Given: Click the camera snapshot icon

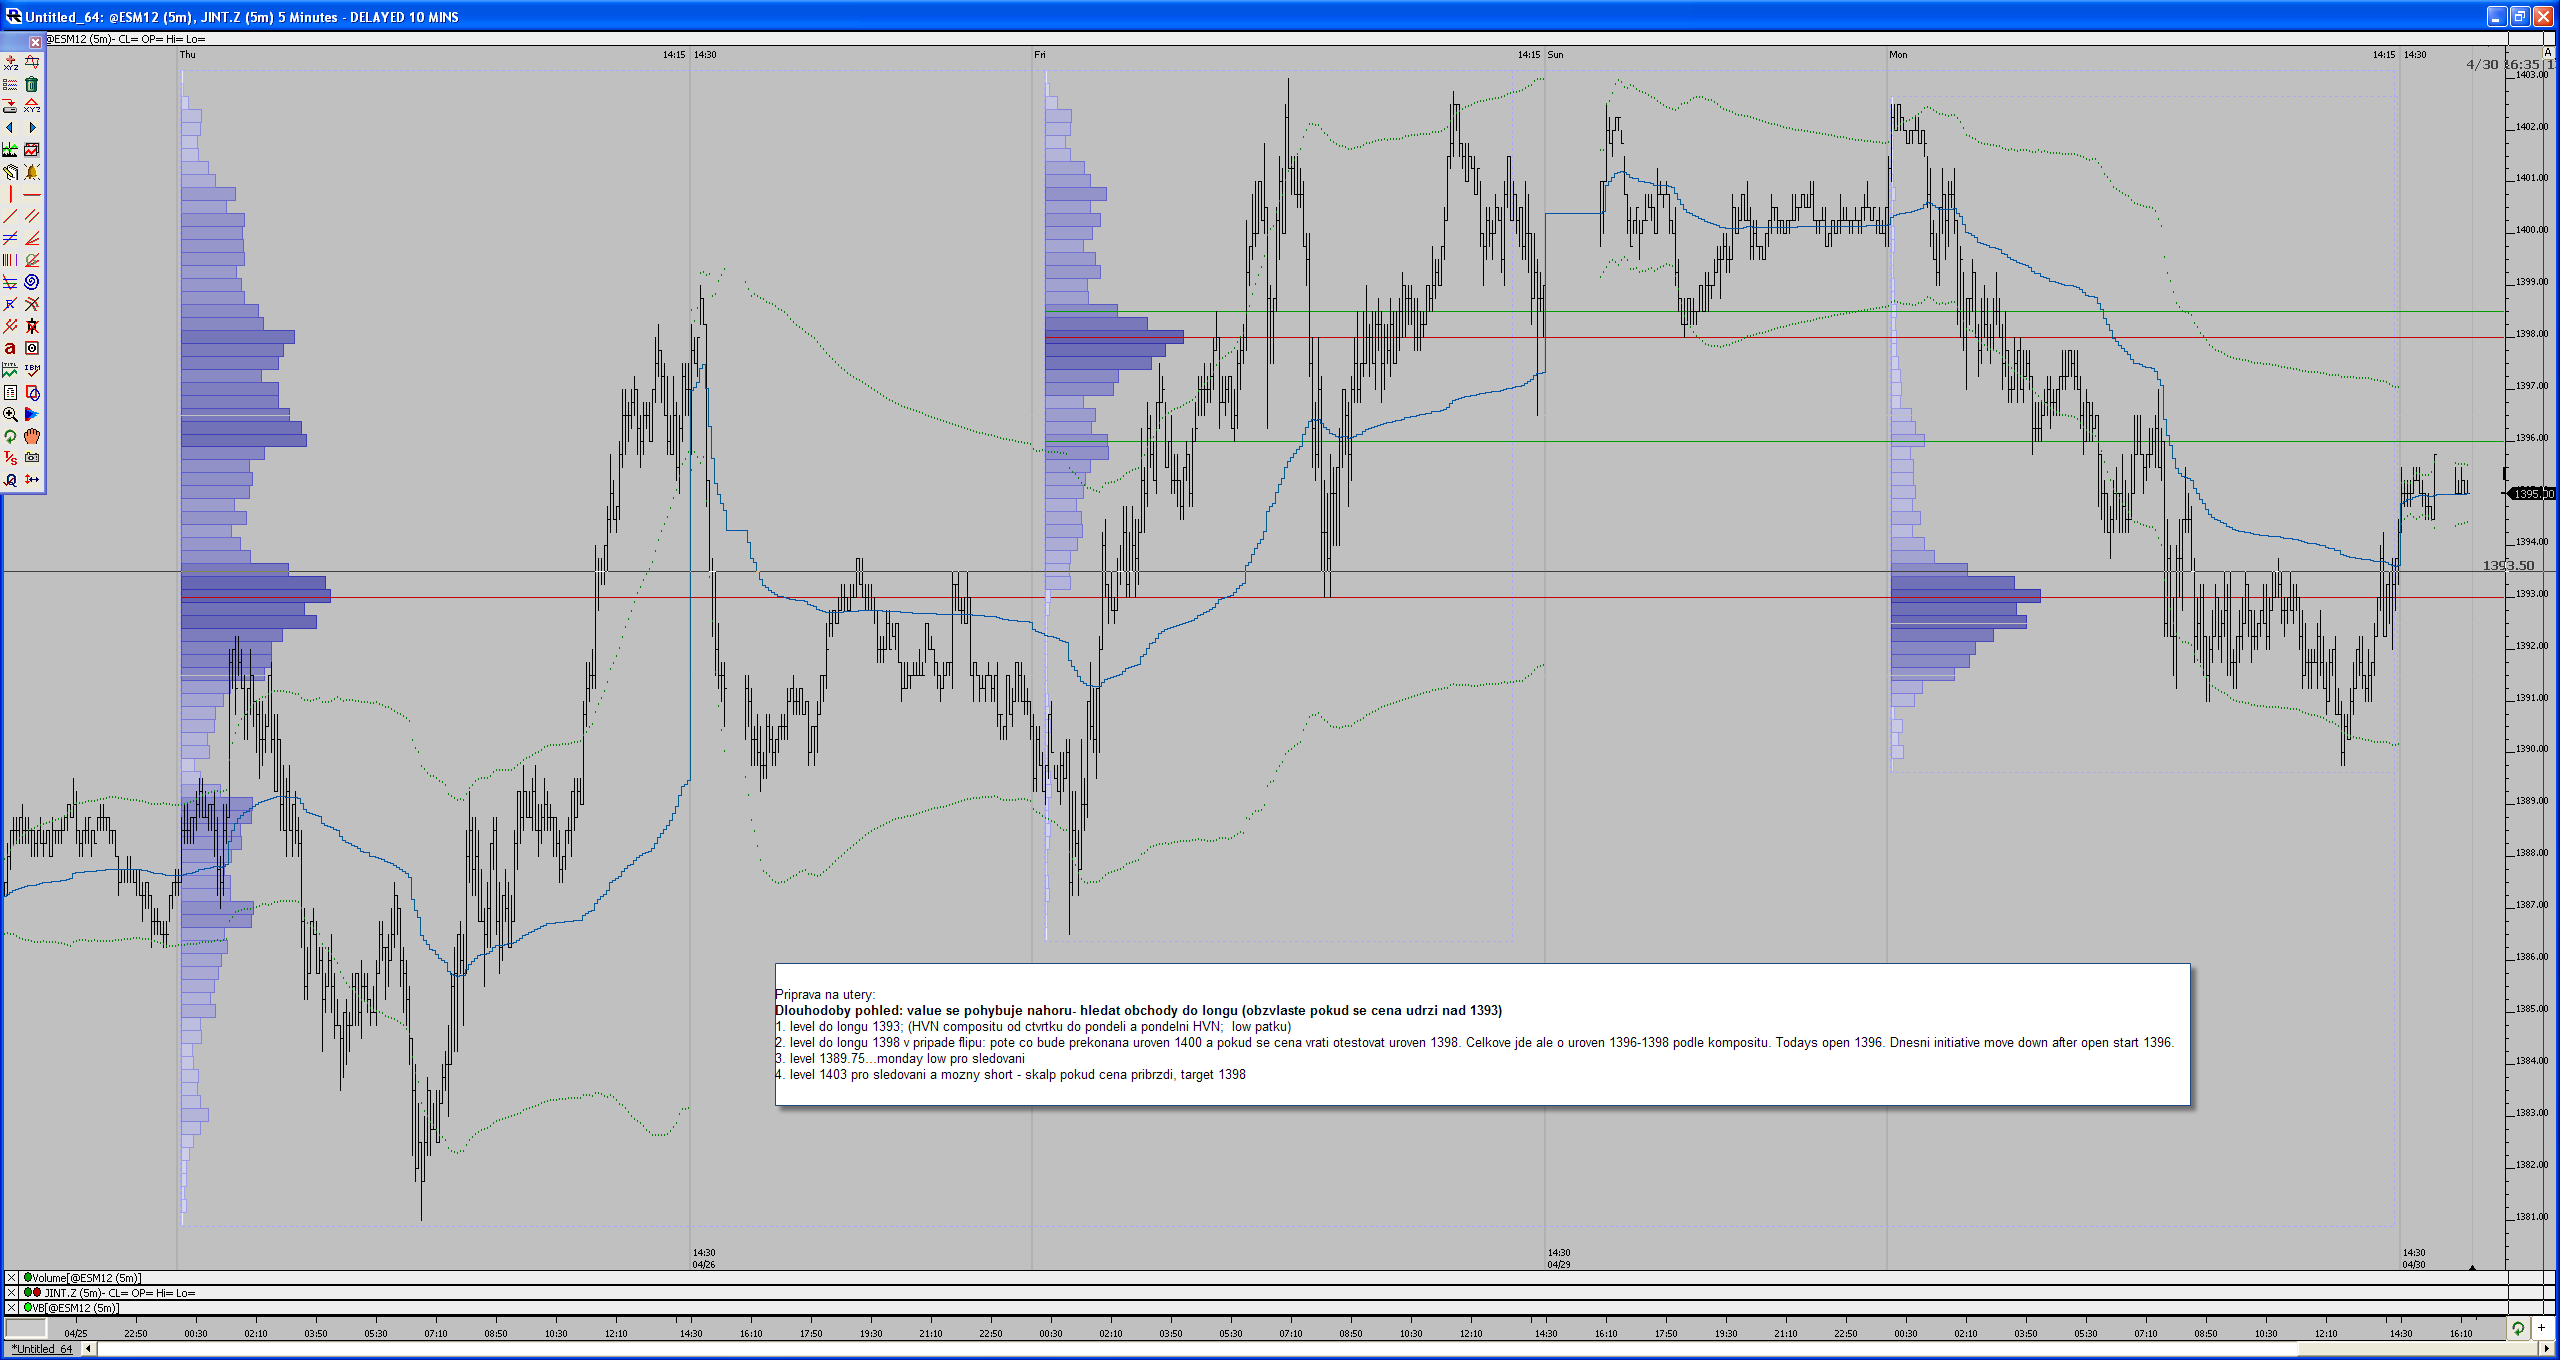Looking at the screenshot, I should pyautogui.click(x=32, y=458).
